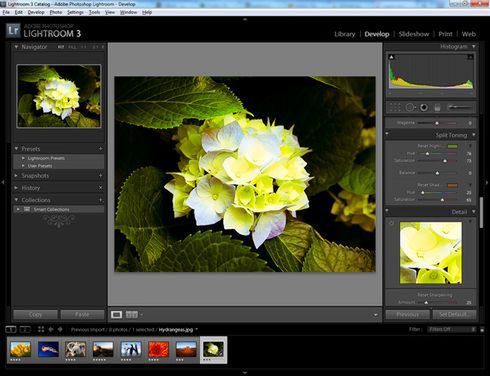Collapse the Navigator panel
The image size is (490, 376).
point(16,47)
